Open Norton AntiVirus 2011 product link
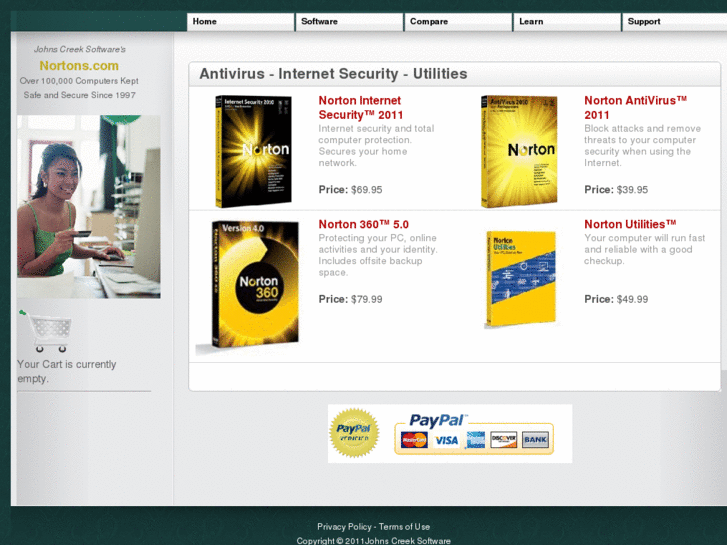Screen dimensions: 727x545 (x=635, y=108)
